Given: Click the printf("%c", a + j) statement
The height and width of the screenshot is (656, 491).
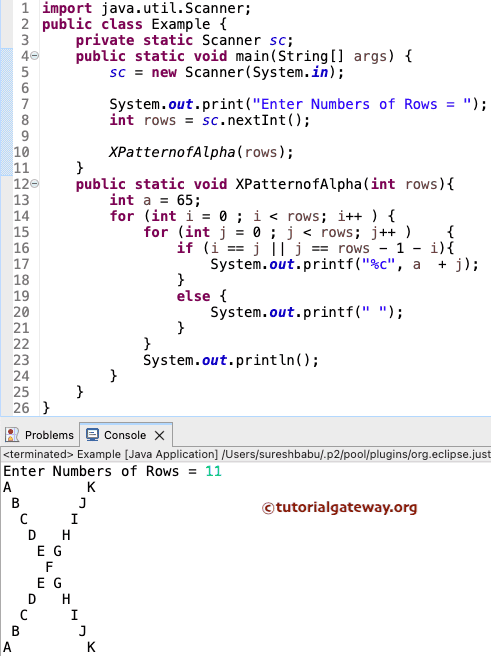Looking at the screenshot, I should click(x=344, y=264).
